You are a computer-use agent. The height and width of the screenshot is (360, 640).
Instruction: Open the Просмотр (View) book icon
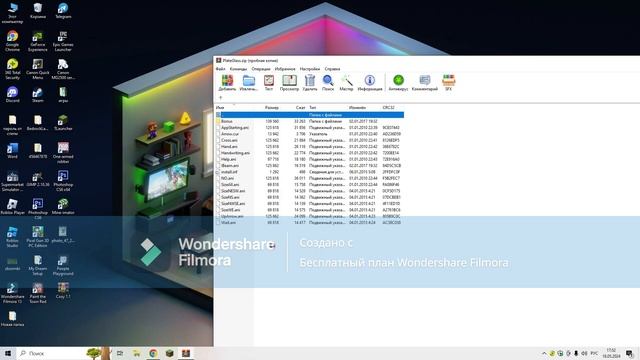tap(289, 82)
